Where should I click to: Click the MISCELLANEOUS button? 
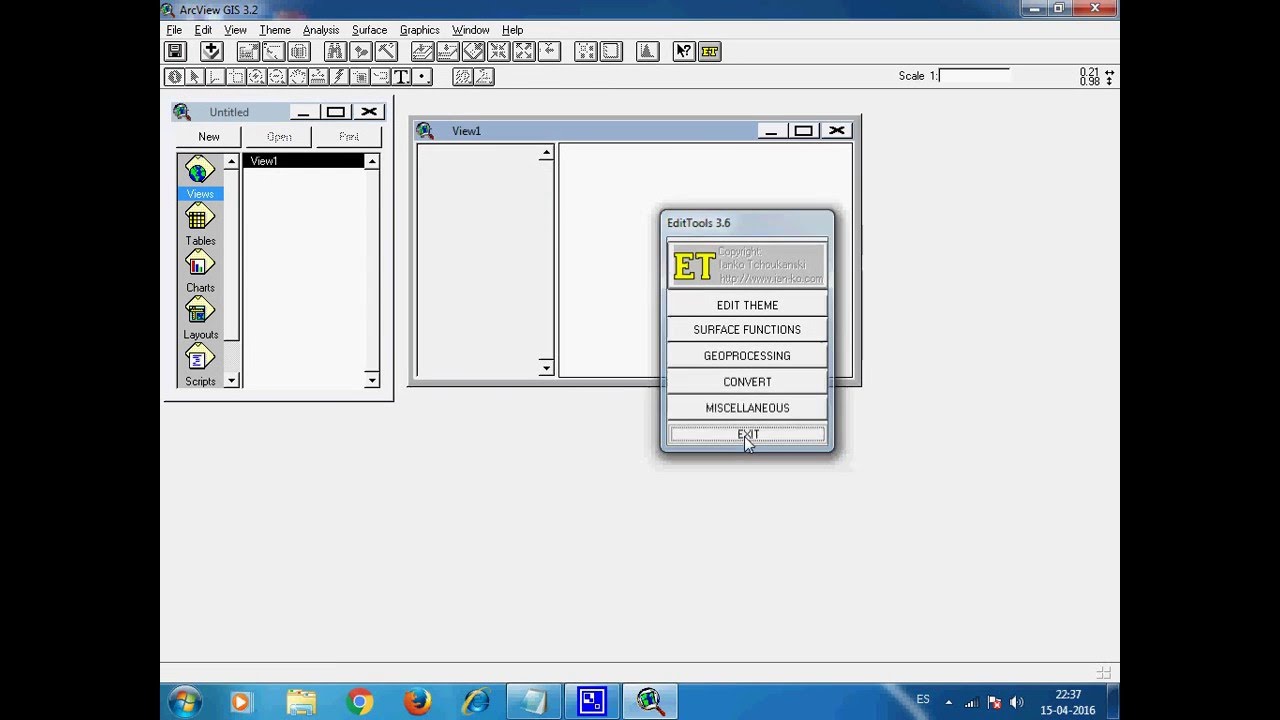747,408
